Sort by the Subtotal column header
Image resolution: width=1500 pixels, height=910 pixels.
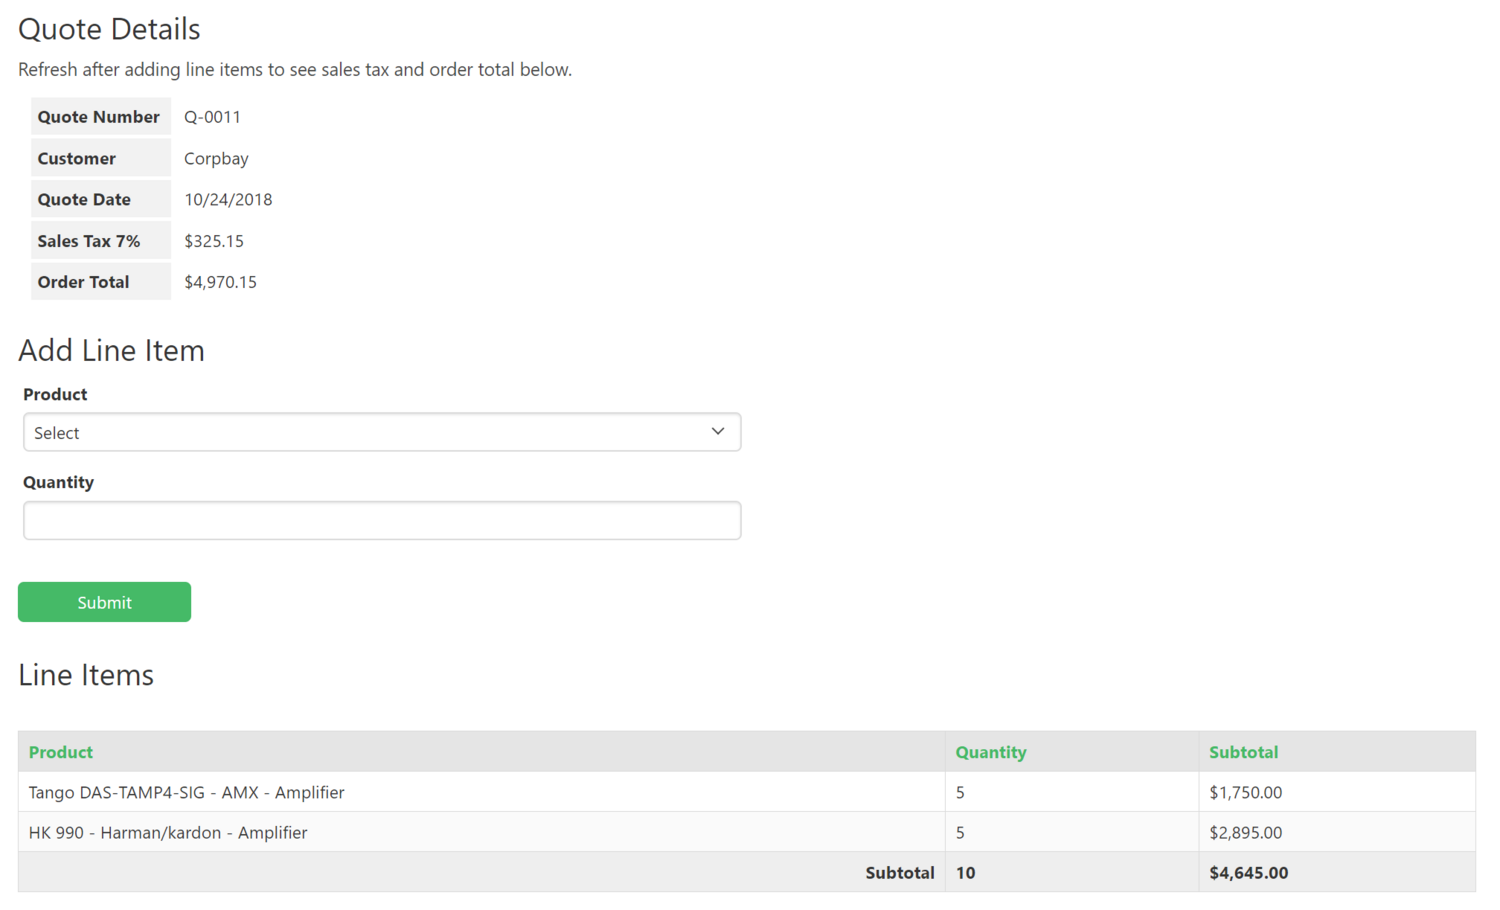[x=1243, y=752]
